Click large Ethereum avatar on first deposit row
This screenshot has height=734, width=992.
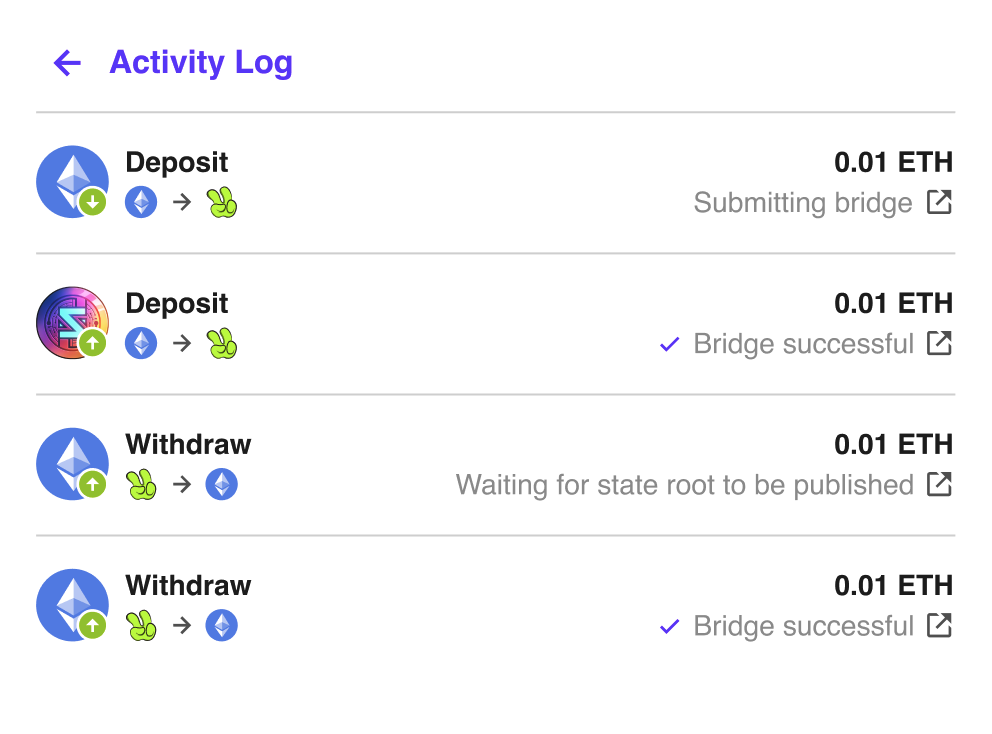(72, 182)
